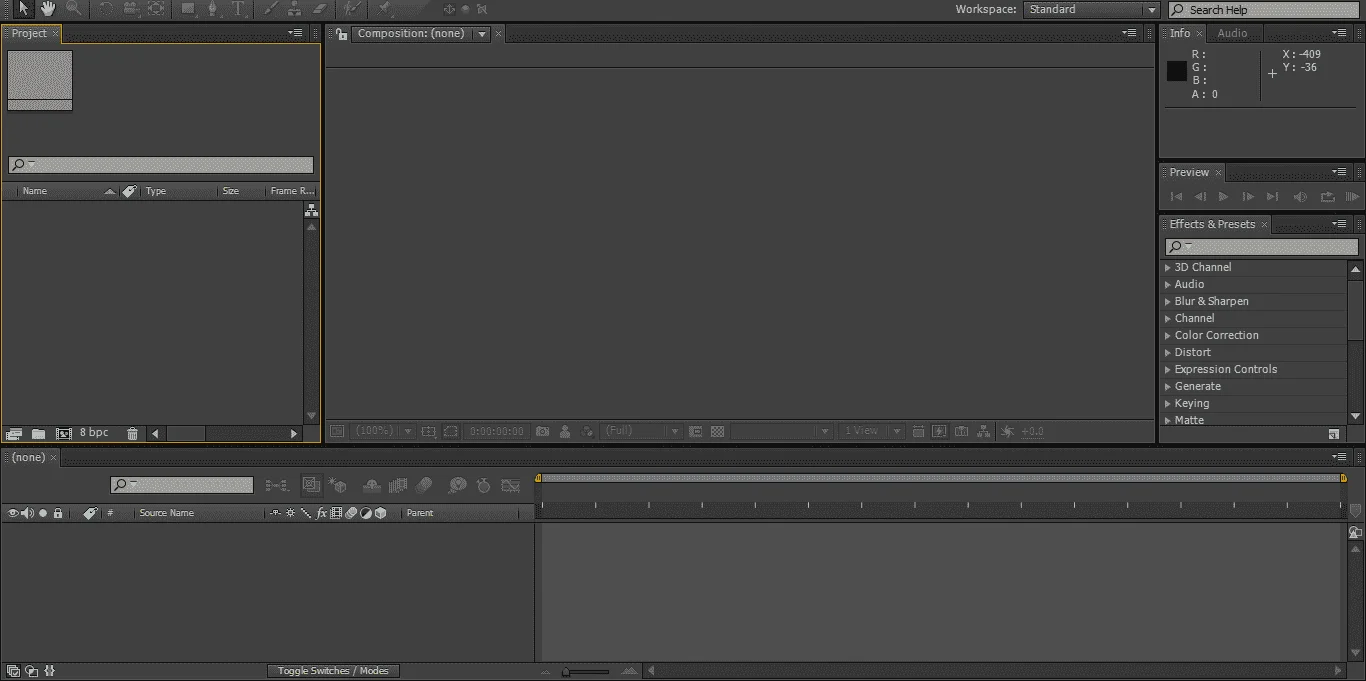Open the Composition (none) dropdown arrow
1366x681 pixels.
pyautogui.click(x=482, y=34)
